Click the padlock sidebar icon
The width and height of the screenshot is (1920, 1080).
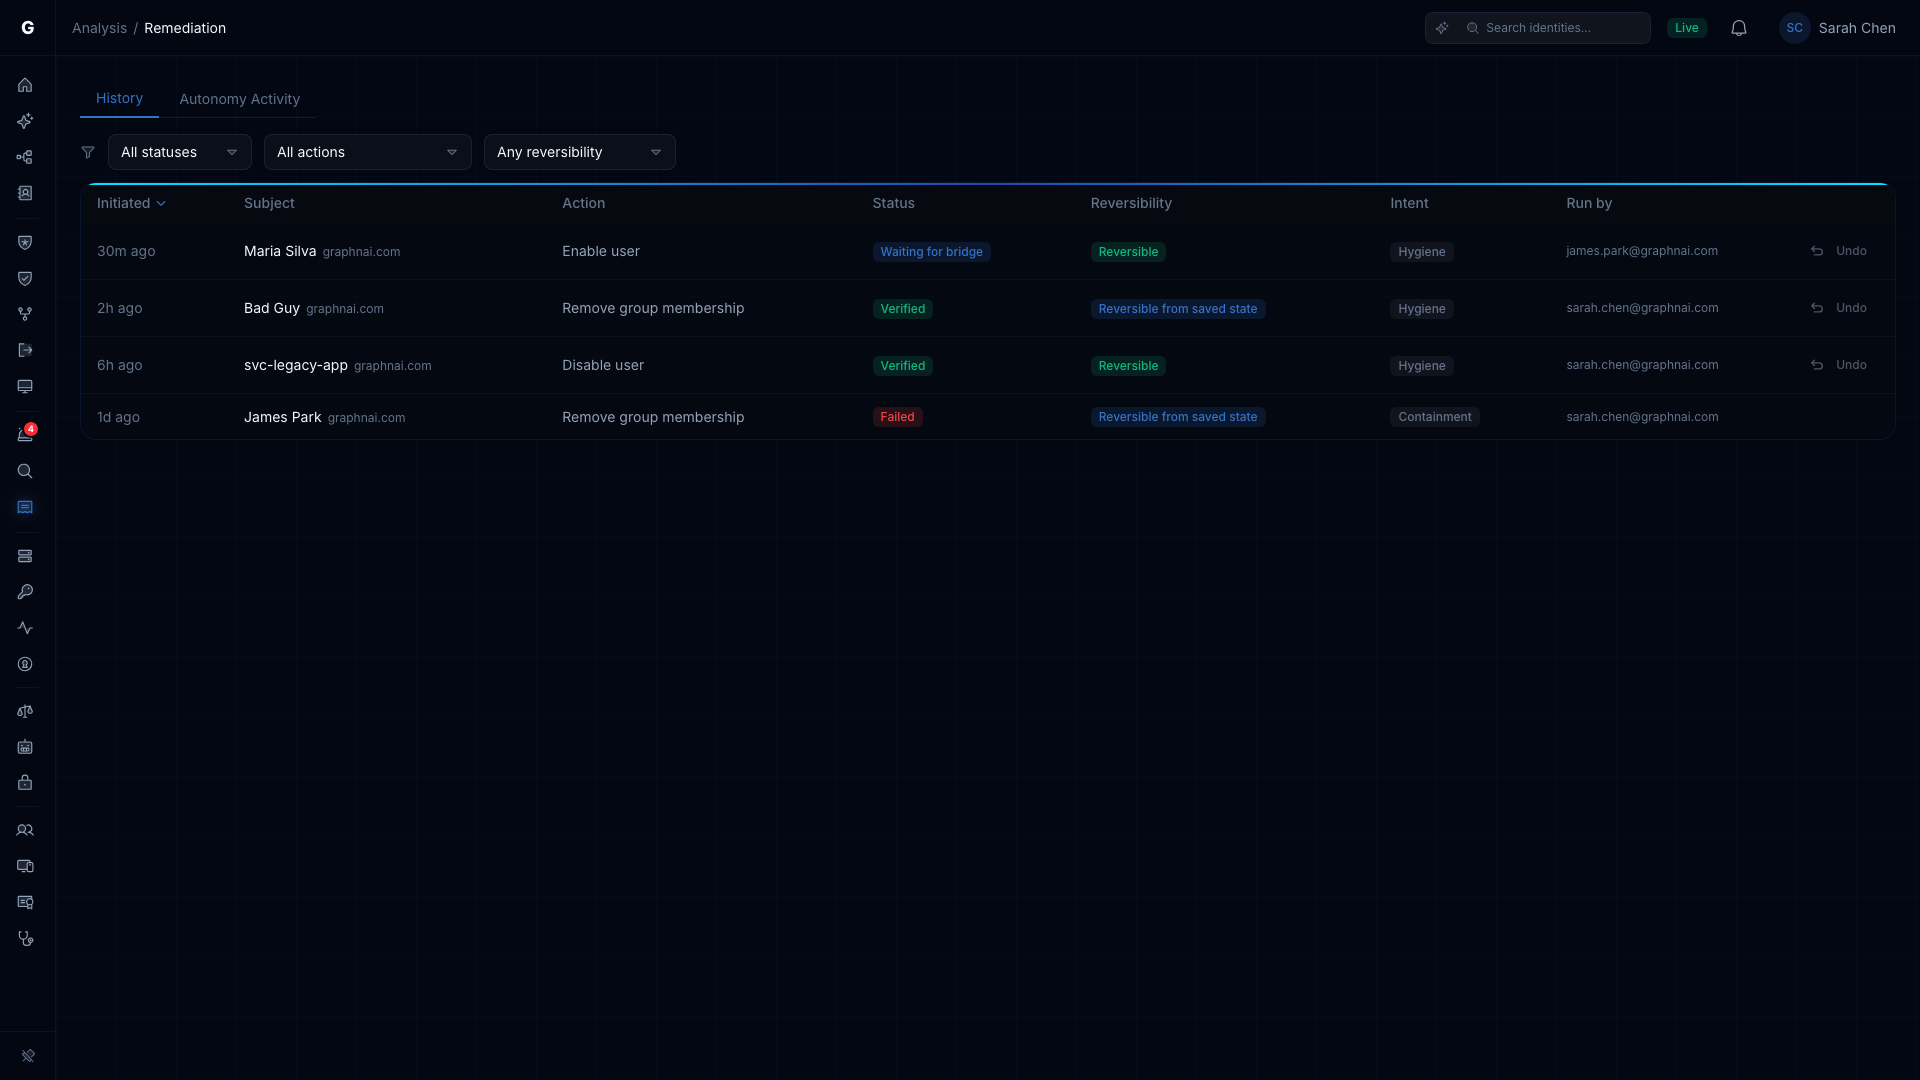[25, 783]
